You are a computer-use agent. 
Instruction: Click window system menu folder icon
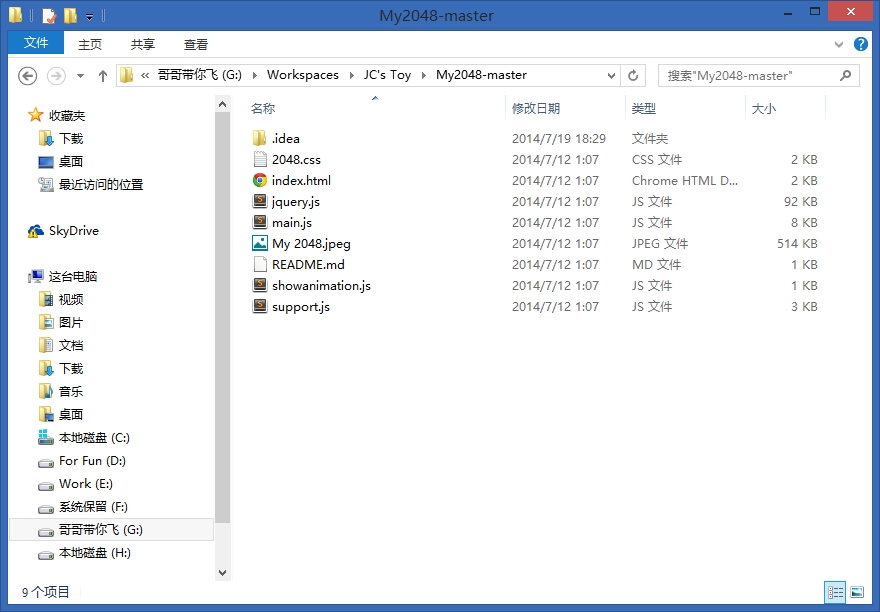click(x=16, y=15)
